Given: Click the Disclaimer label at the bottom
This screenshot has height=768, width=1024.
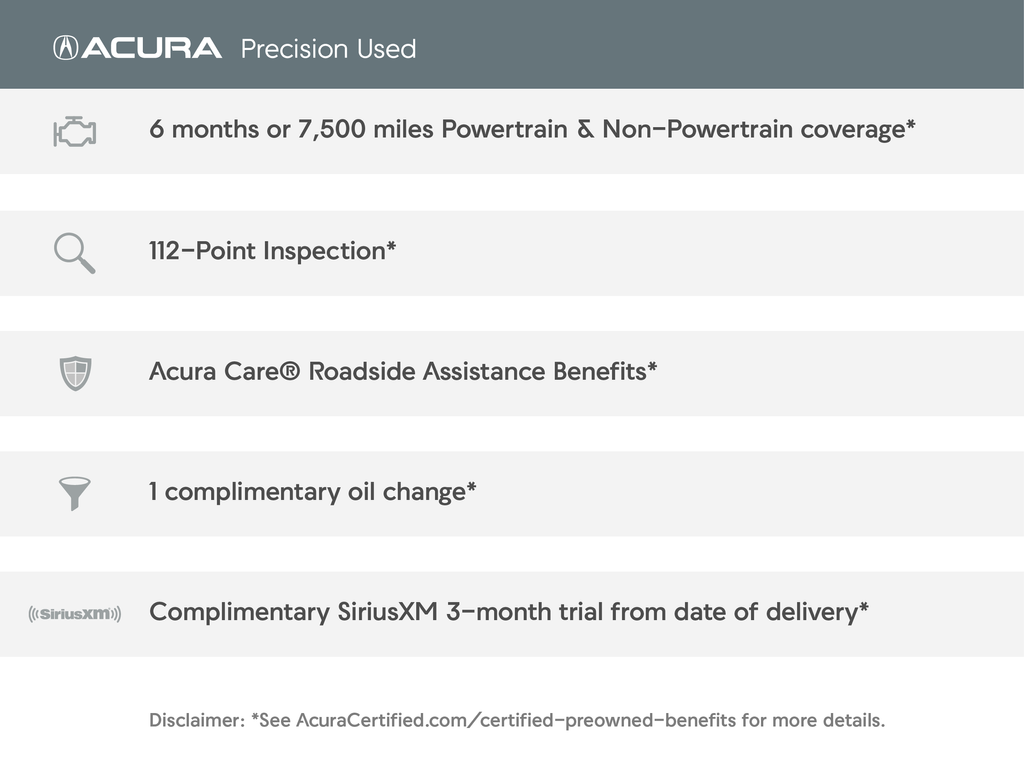Looking at the screenshot, I should 196,720.
